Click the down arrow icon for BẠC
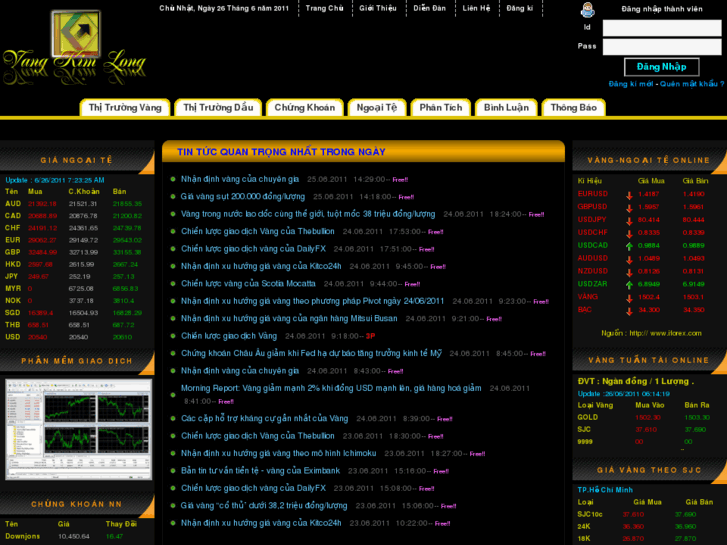The image size is (727, 545). pyautogui.click(x=629, y=311)
